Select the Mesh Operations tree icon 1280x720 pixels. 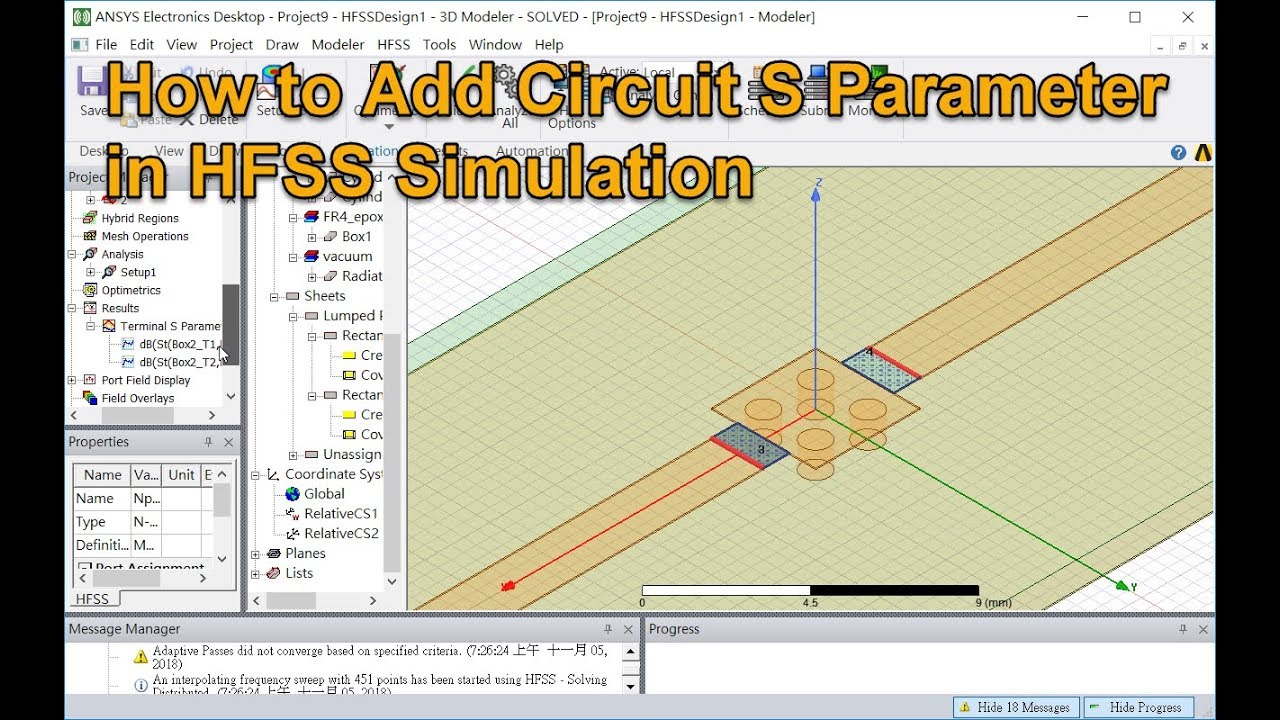[90, 236]
